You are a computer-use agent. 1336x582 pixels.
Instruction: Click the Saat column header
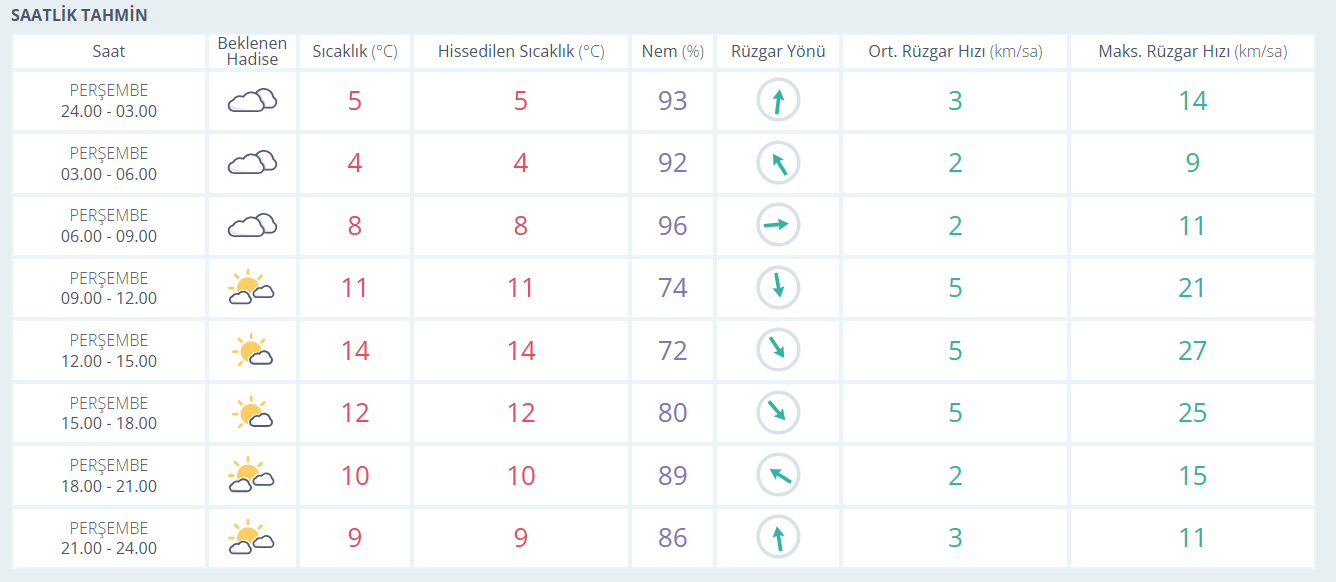109,52
